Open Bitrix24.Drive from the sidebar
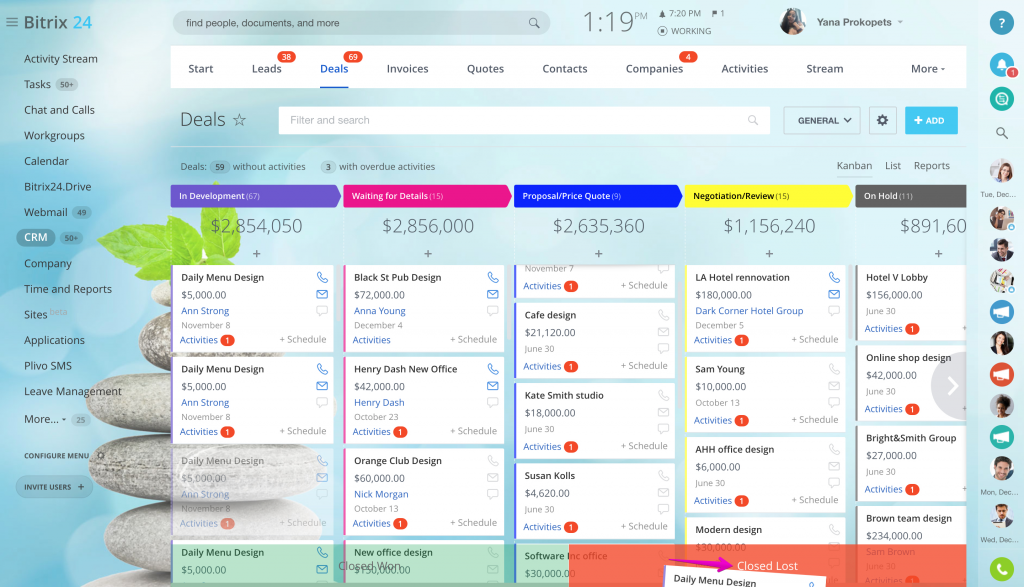This screenshot has height=587, width=1024. 57,187
